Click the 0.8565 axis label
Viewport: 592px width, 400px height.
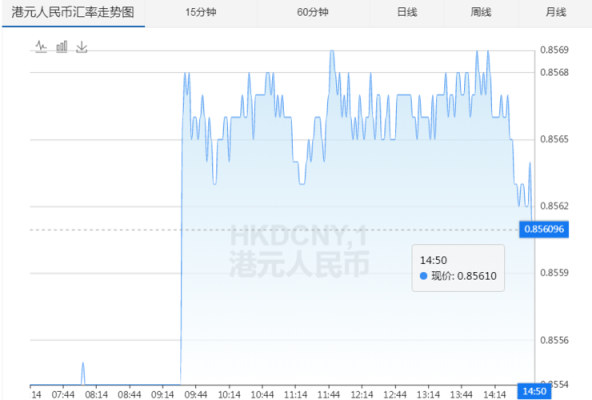click(554, 139)
